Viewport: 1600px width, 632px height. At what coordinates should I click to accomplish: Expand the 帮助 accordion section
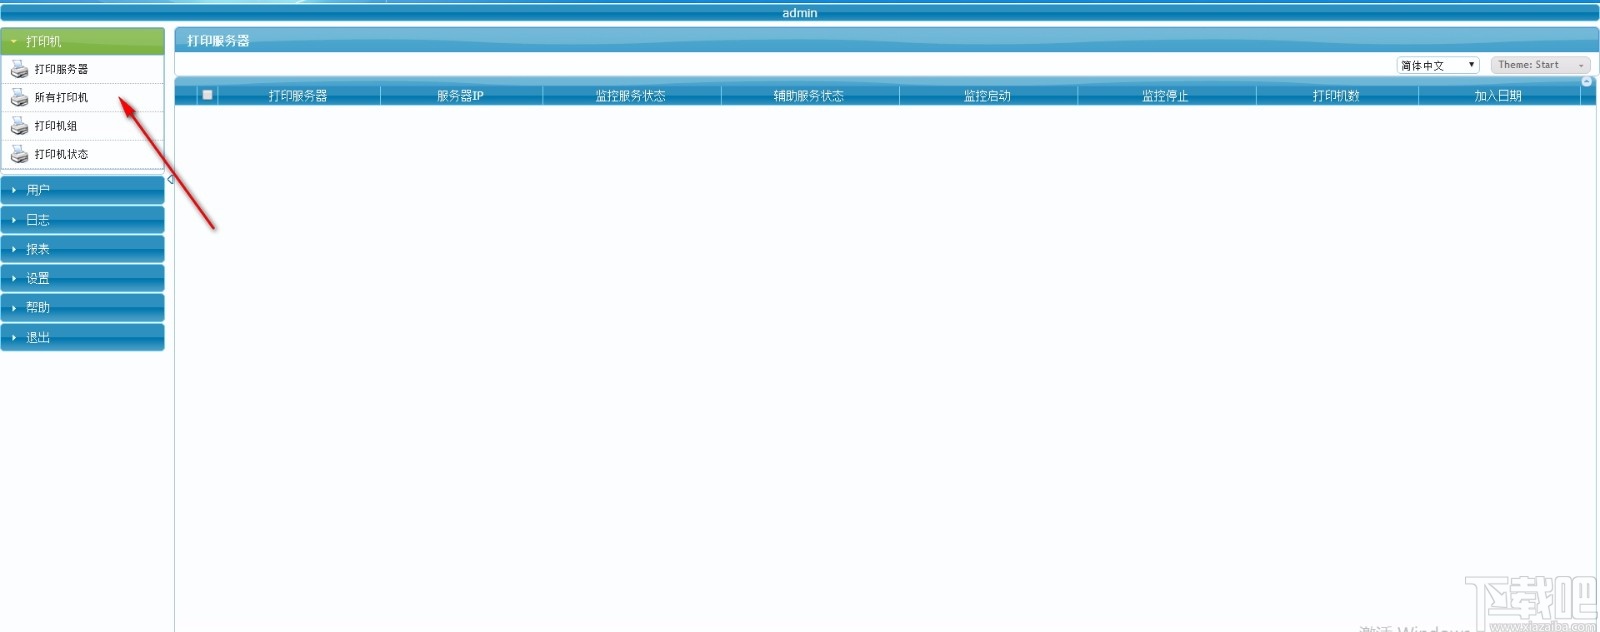click(82, 308)
